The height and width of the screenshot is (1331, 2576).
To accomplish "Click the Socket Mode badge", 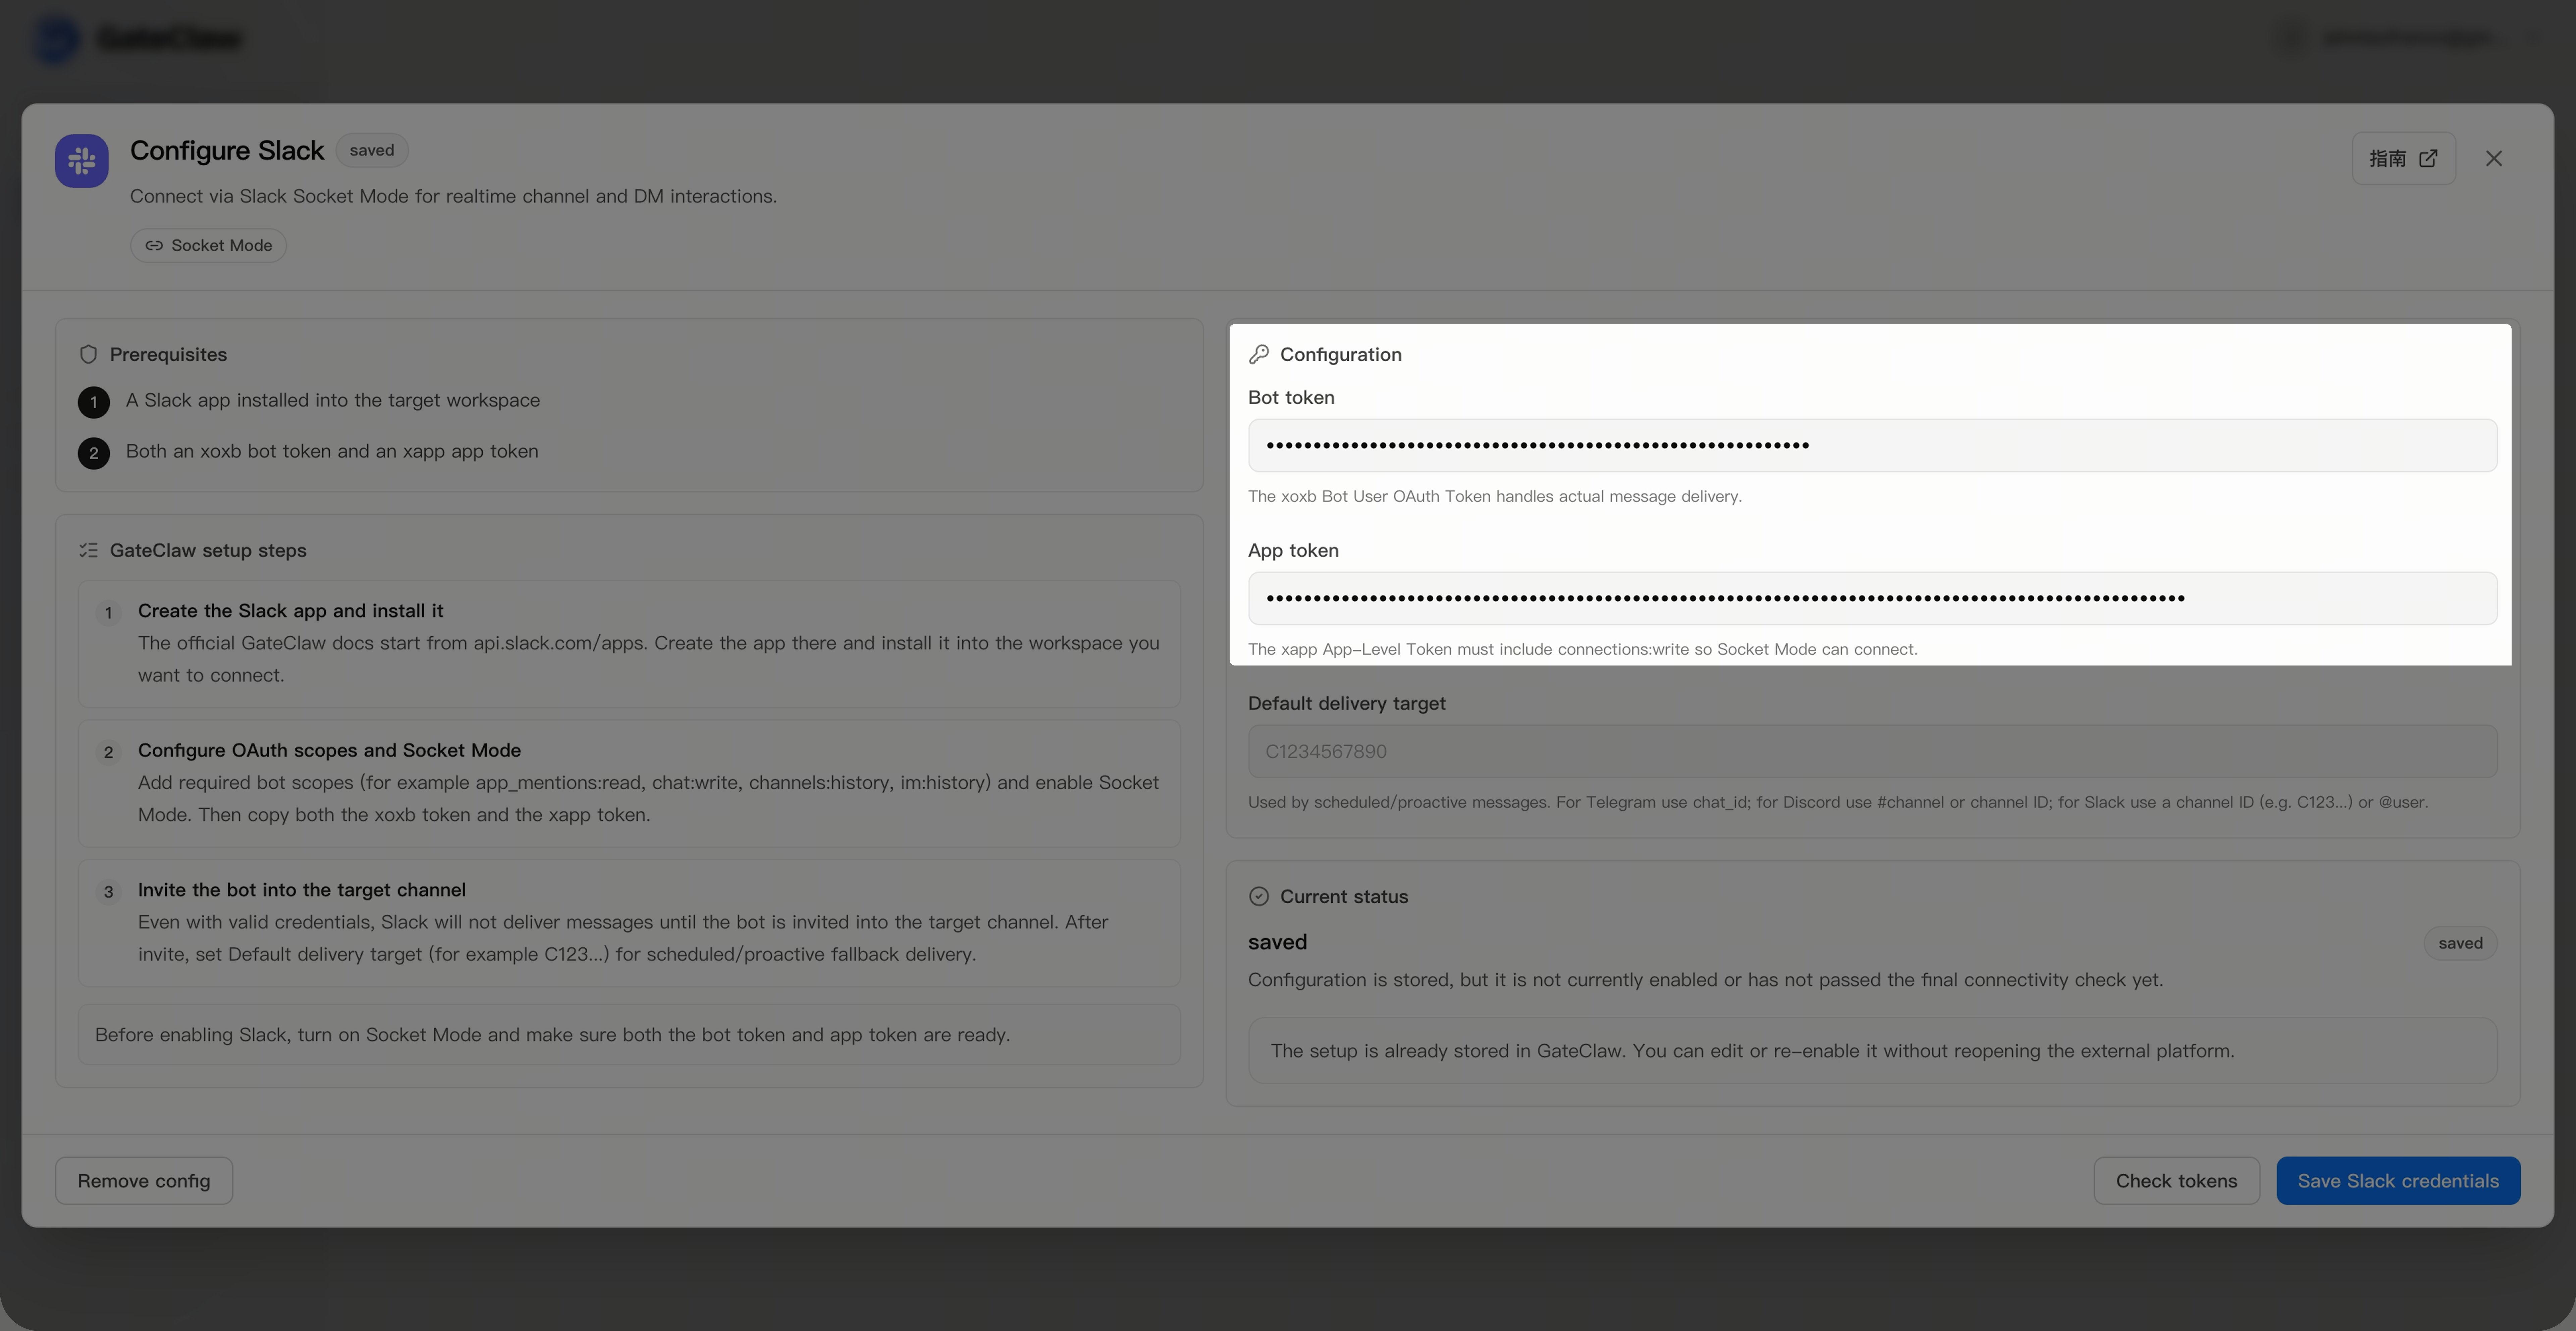I will click(x=208, y=245).
